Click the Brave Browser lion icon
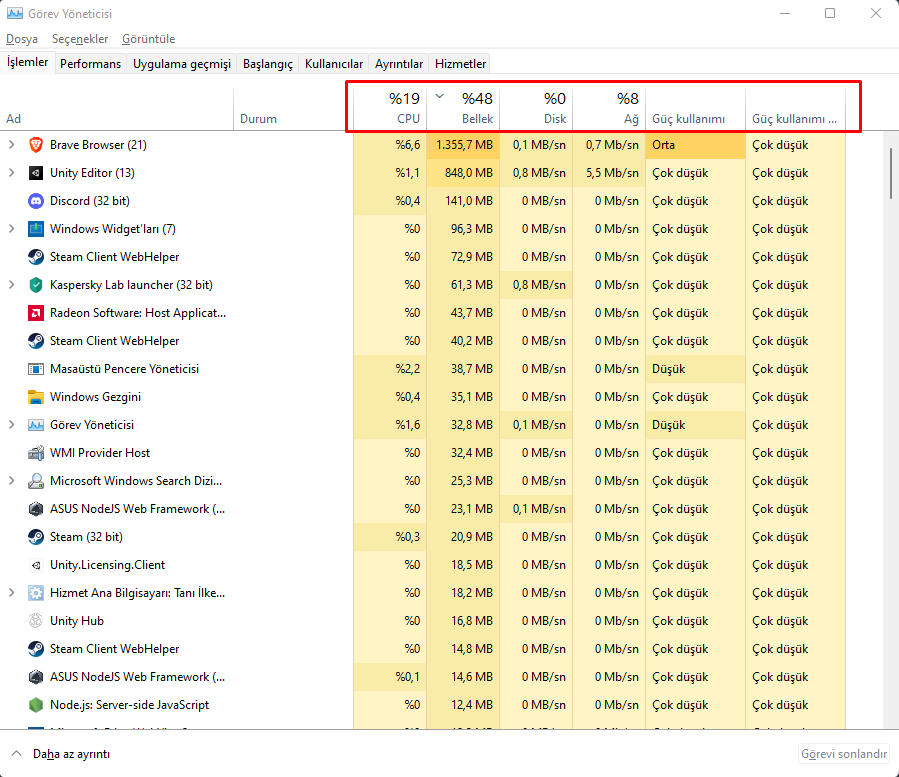Viewport: 899px width, 777px height. click(36, 145)
